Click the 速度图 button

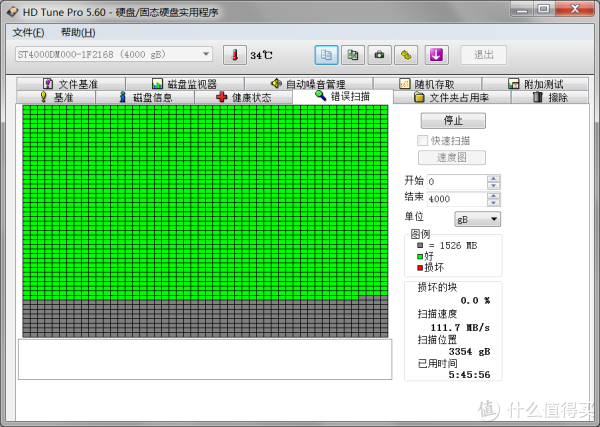(452, 157)
